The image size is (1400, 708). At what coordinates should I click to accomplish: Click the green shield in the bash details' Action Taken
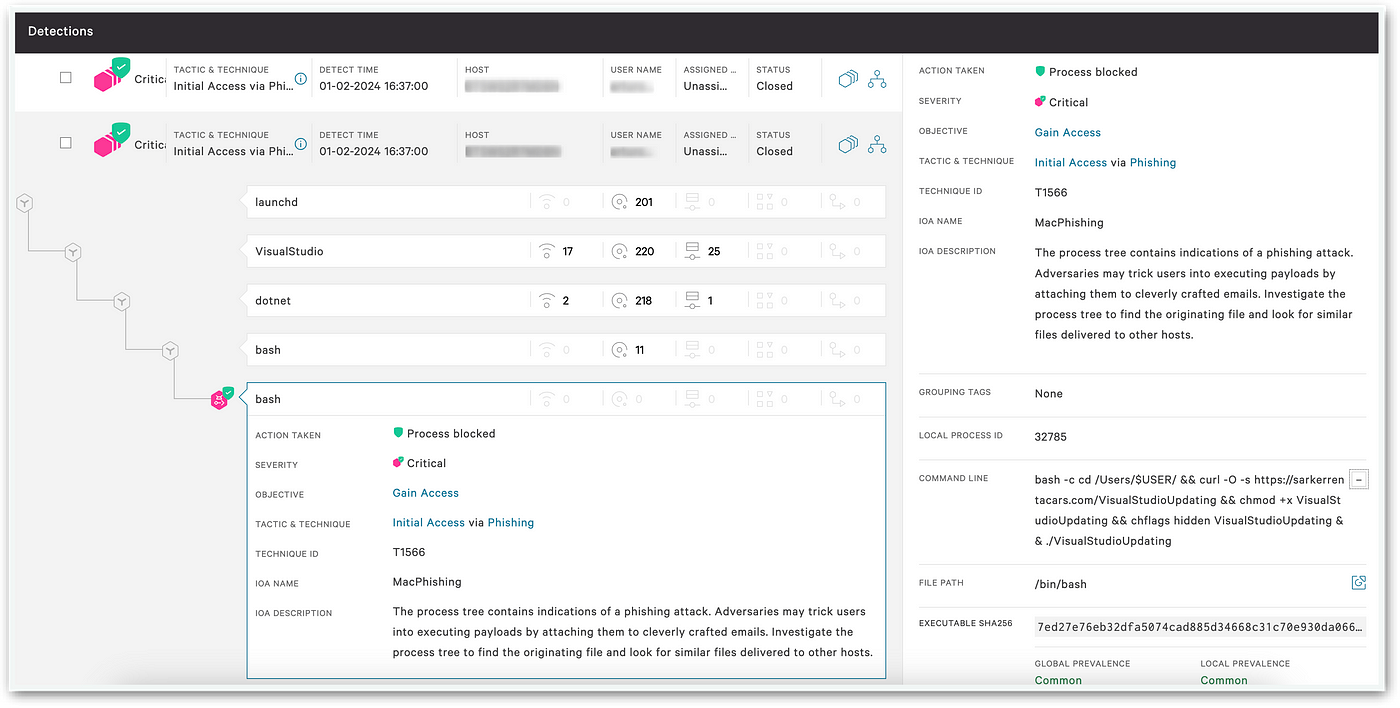[x=398, y=433]
